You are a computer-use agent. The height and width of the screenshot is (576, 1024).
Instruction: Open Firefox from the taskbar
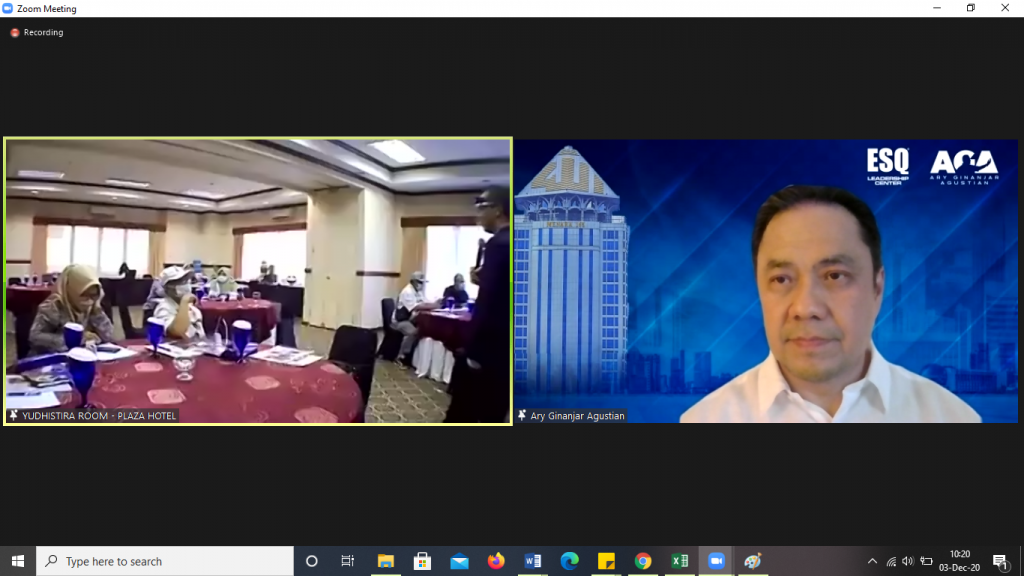pyautogui.click(x=496, y=561)
